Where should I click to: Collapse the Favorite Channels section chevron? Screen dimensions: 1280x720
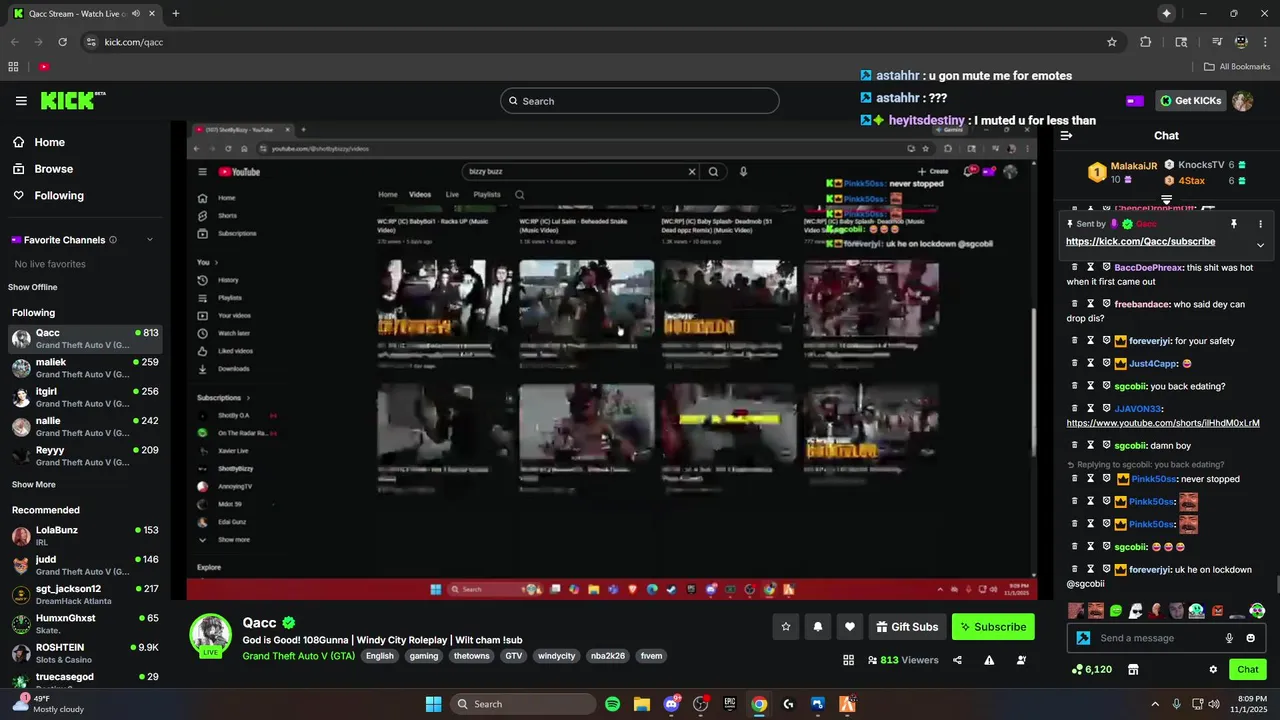point(150,240)
